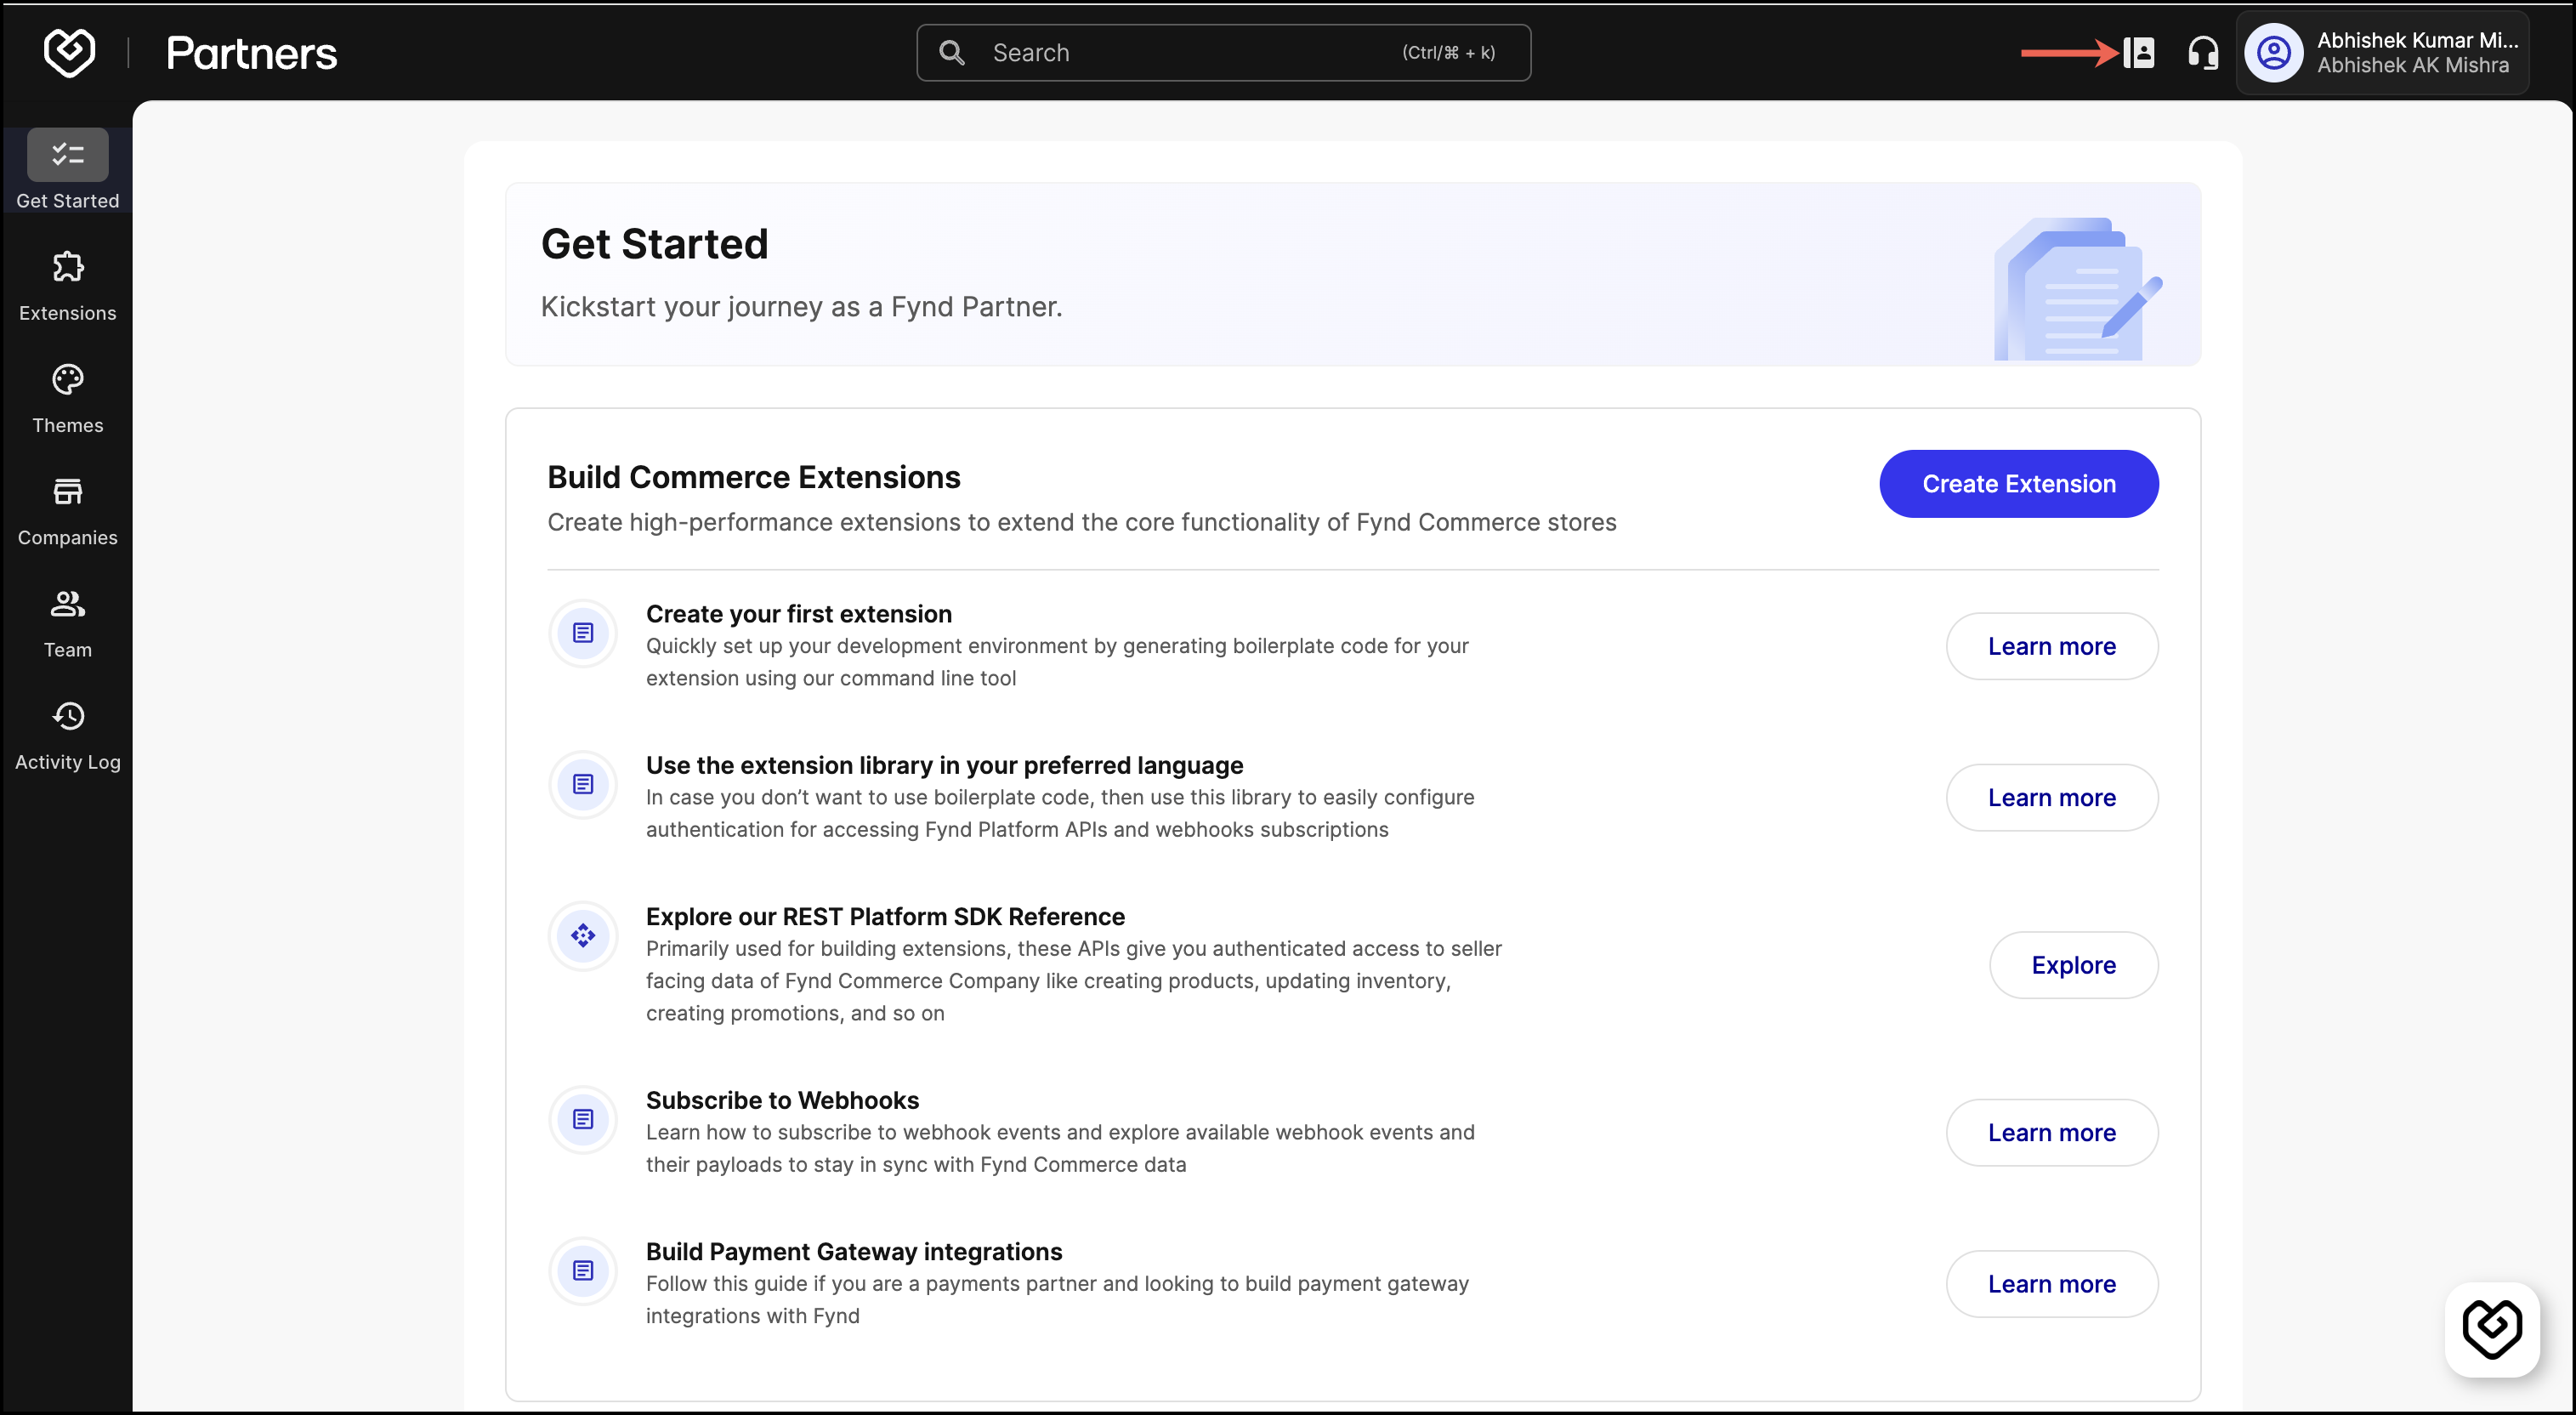Click the search magnifier icon
This screenshot has width=2576, height=1415.
coord(952,53)
